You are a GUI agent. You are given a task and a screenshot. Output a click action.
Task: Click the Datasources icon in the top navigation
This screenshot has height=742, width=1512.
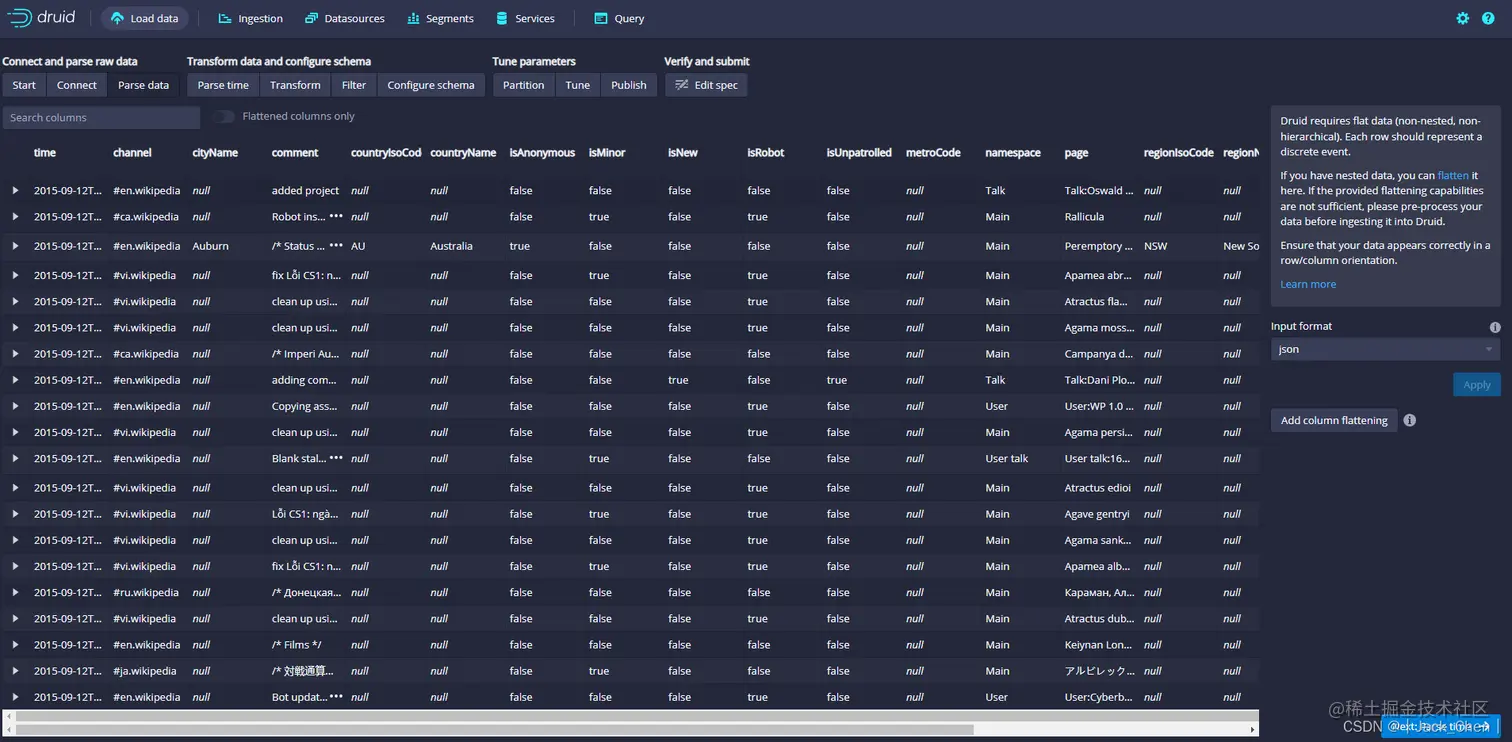(x=312, y=19)
